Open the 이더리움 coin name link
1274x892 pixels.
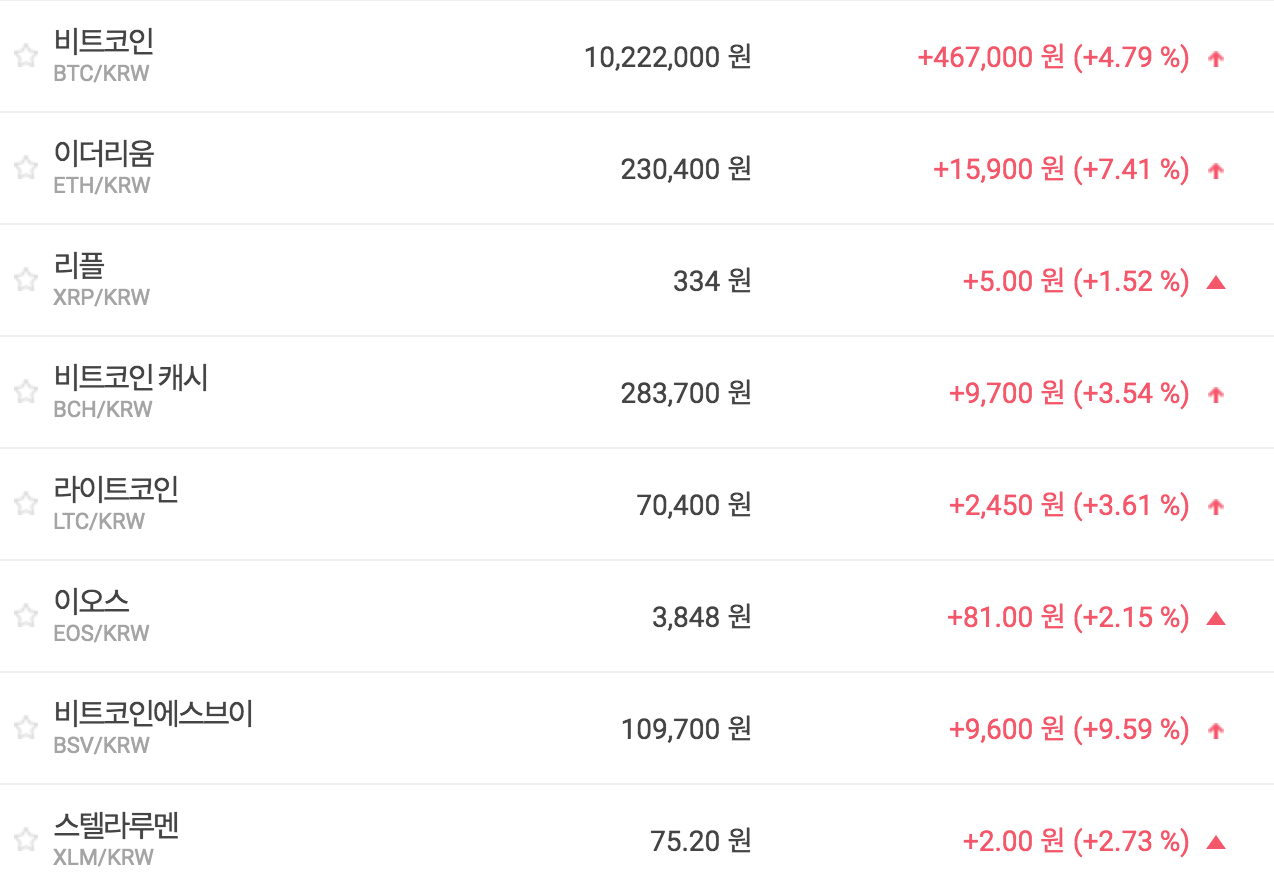point(104,154)
